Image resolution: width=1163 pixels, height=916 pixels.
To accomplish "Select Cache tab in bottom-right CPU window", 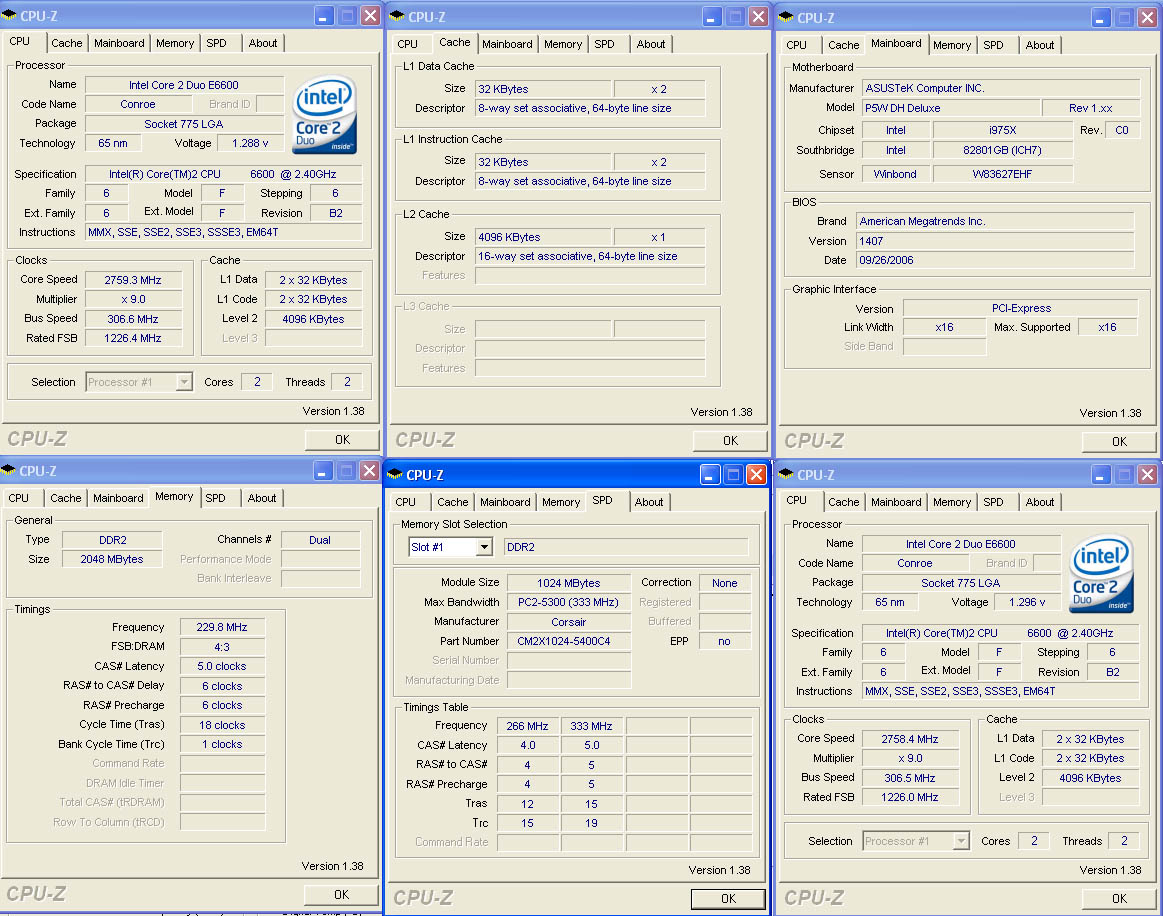I will point(843,502).
